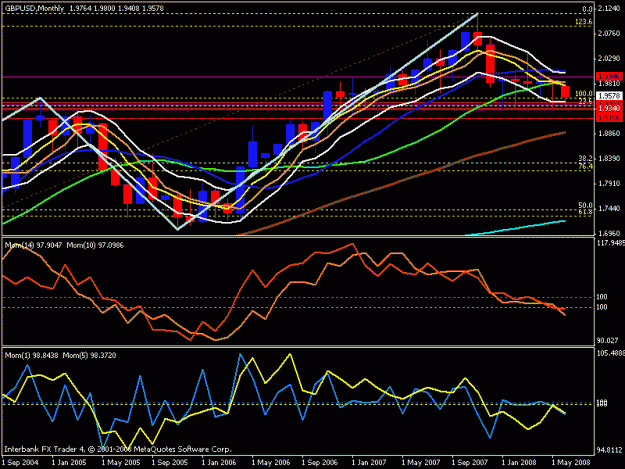Click the 90.027 momentum scale value
This screenshot has width=625, height=469.
coord(607,341)
